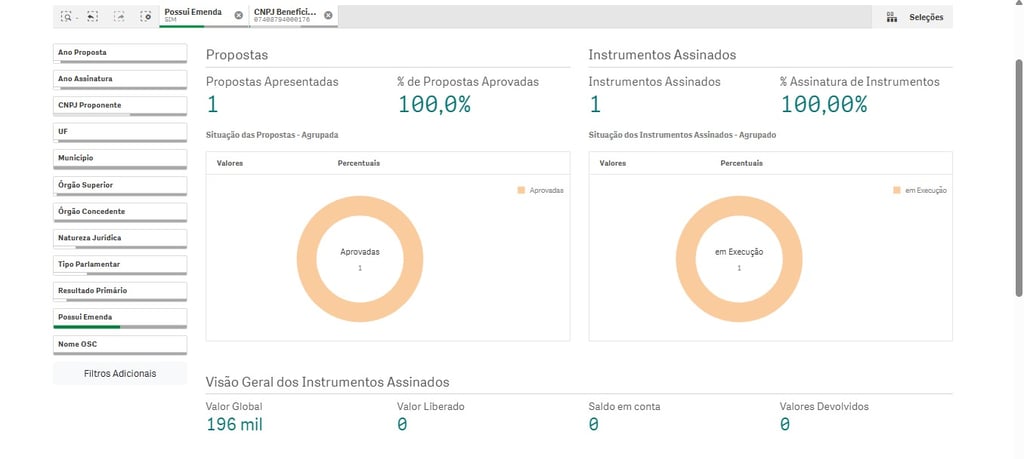Click Visão Geral dos Instrumentos Assinados heading
The width and height of the screenshot is (1024, 459).
pos(327,382)
